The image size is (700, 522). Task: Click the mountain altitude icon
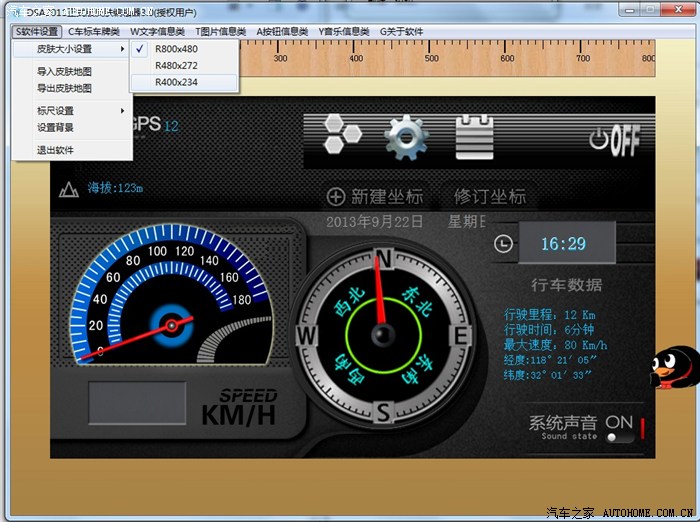(69, 188)
